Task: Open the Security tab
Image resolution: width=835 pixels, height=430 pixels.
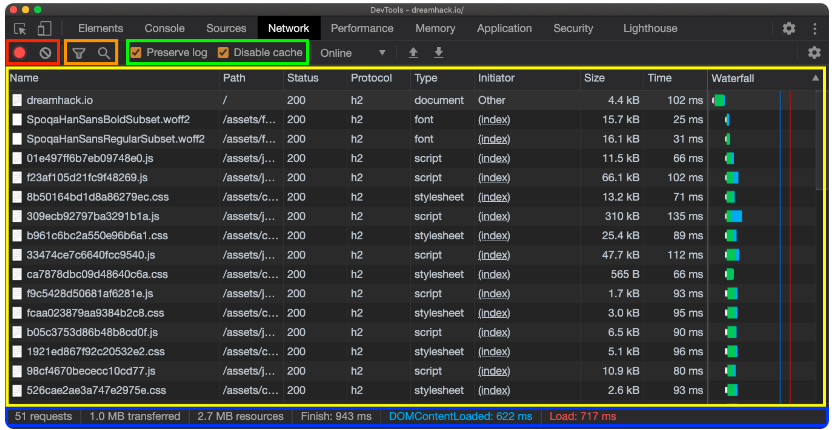Action: tap(573, 28)
